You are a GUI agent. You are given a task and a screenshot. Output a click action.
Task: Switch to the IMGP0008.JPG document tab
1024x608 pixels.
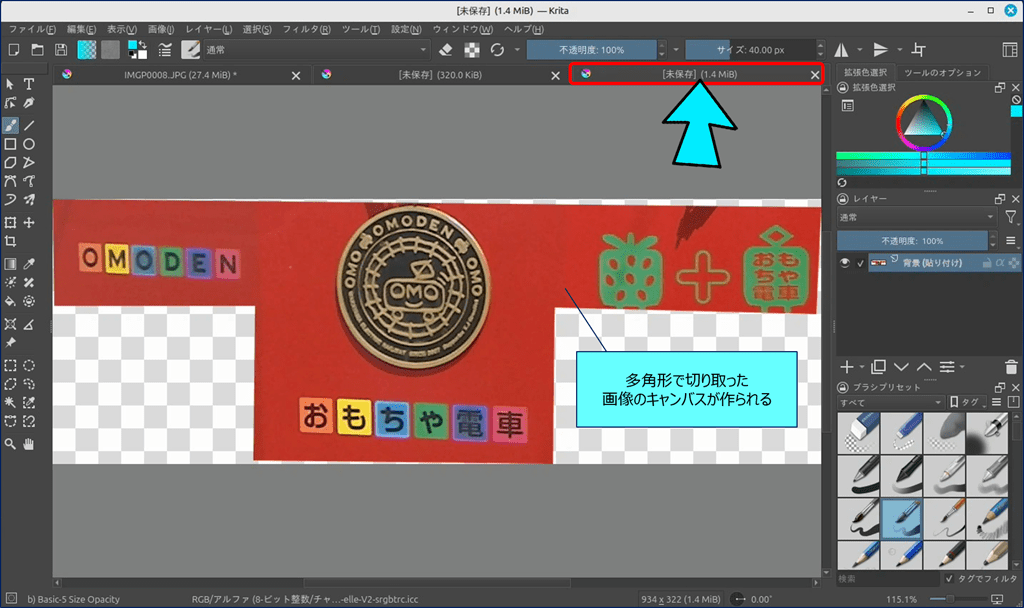(x=173, y=74)
